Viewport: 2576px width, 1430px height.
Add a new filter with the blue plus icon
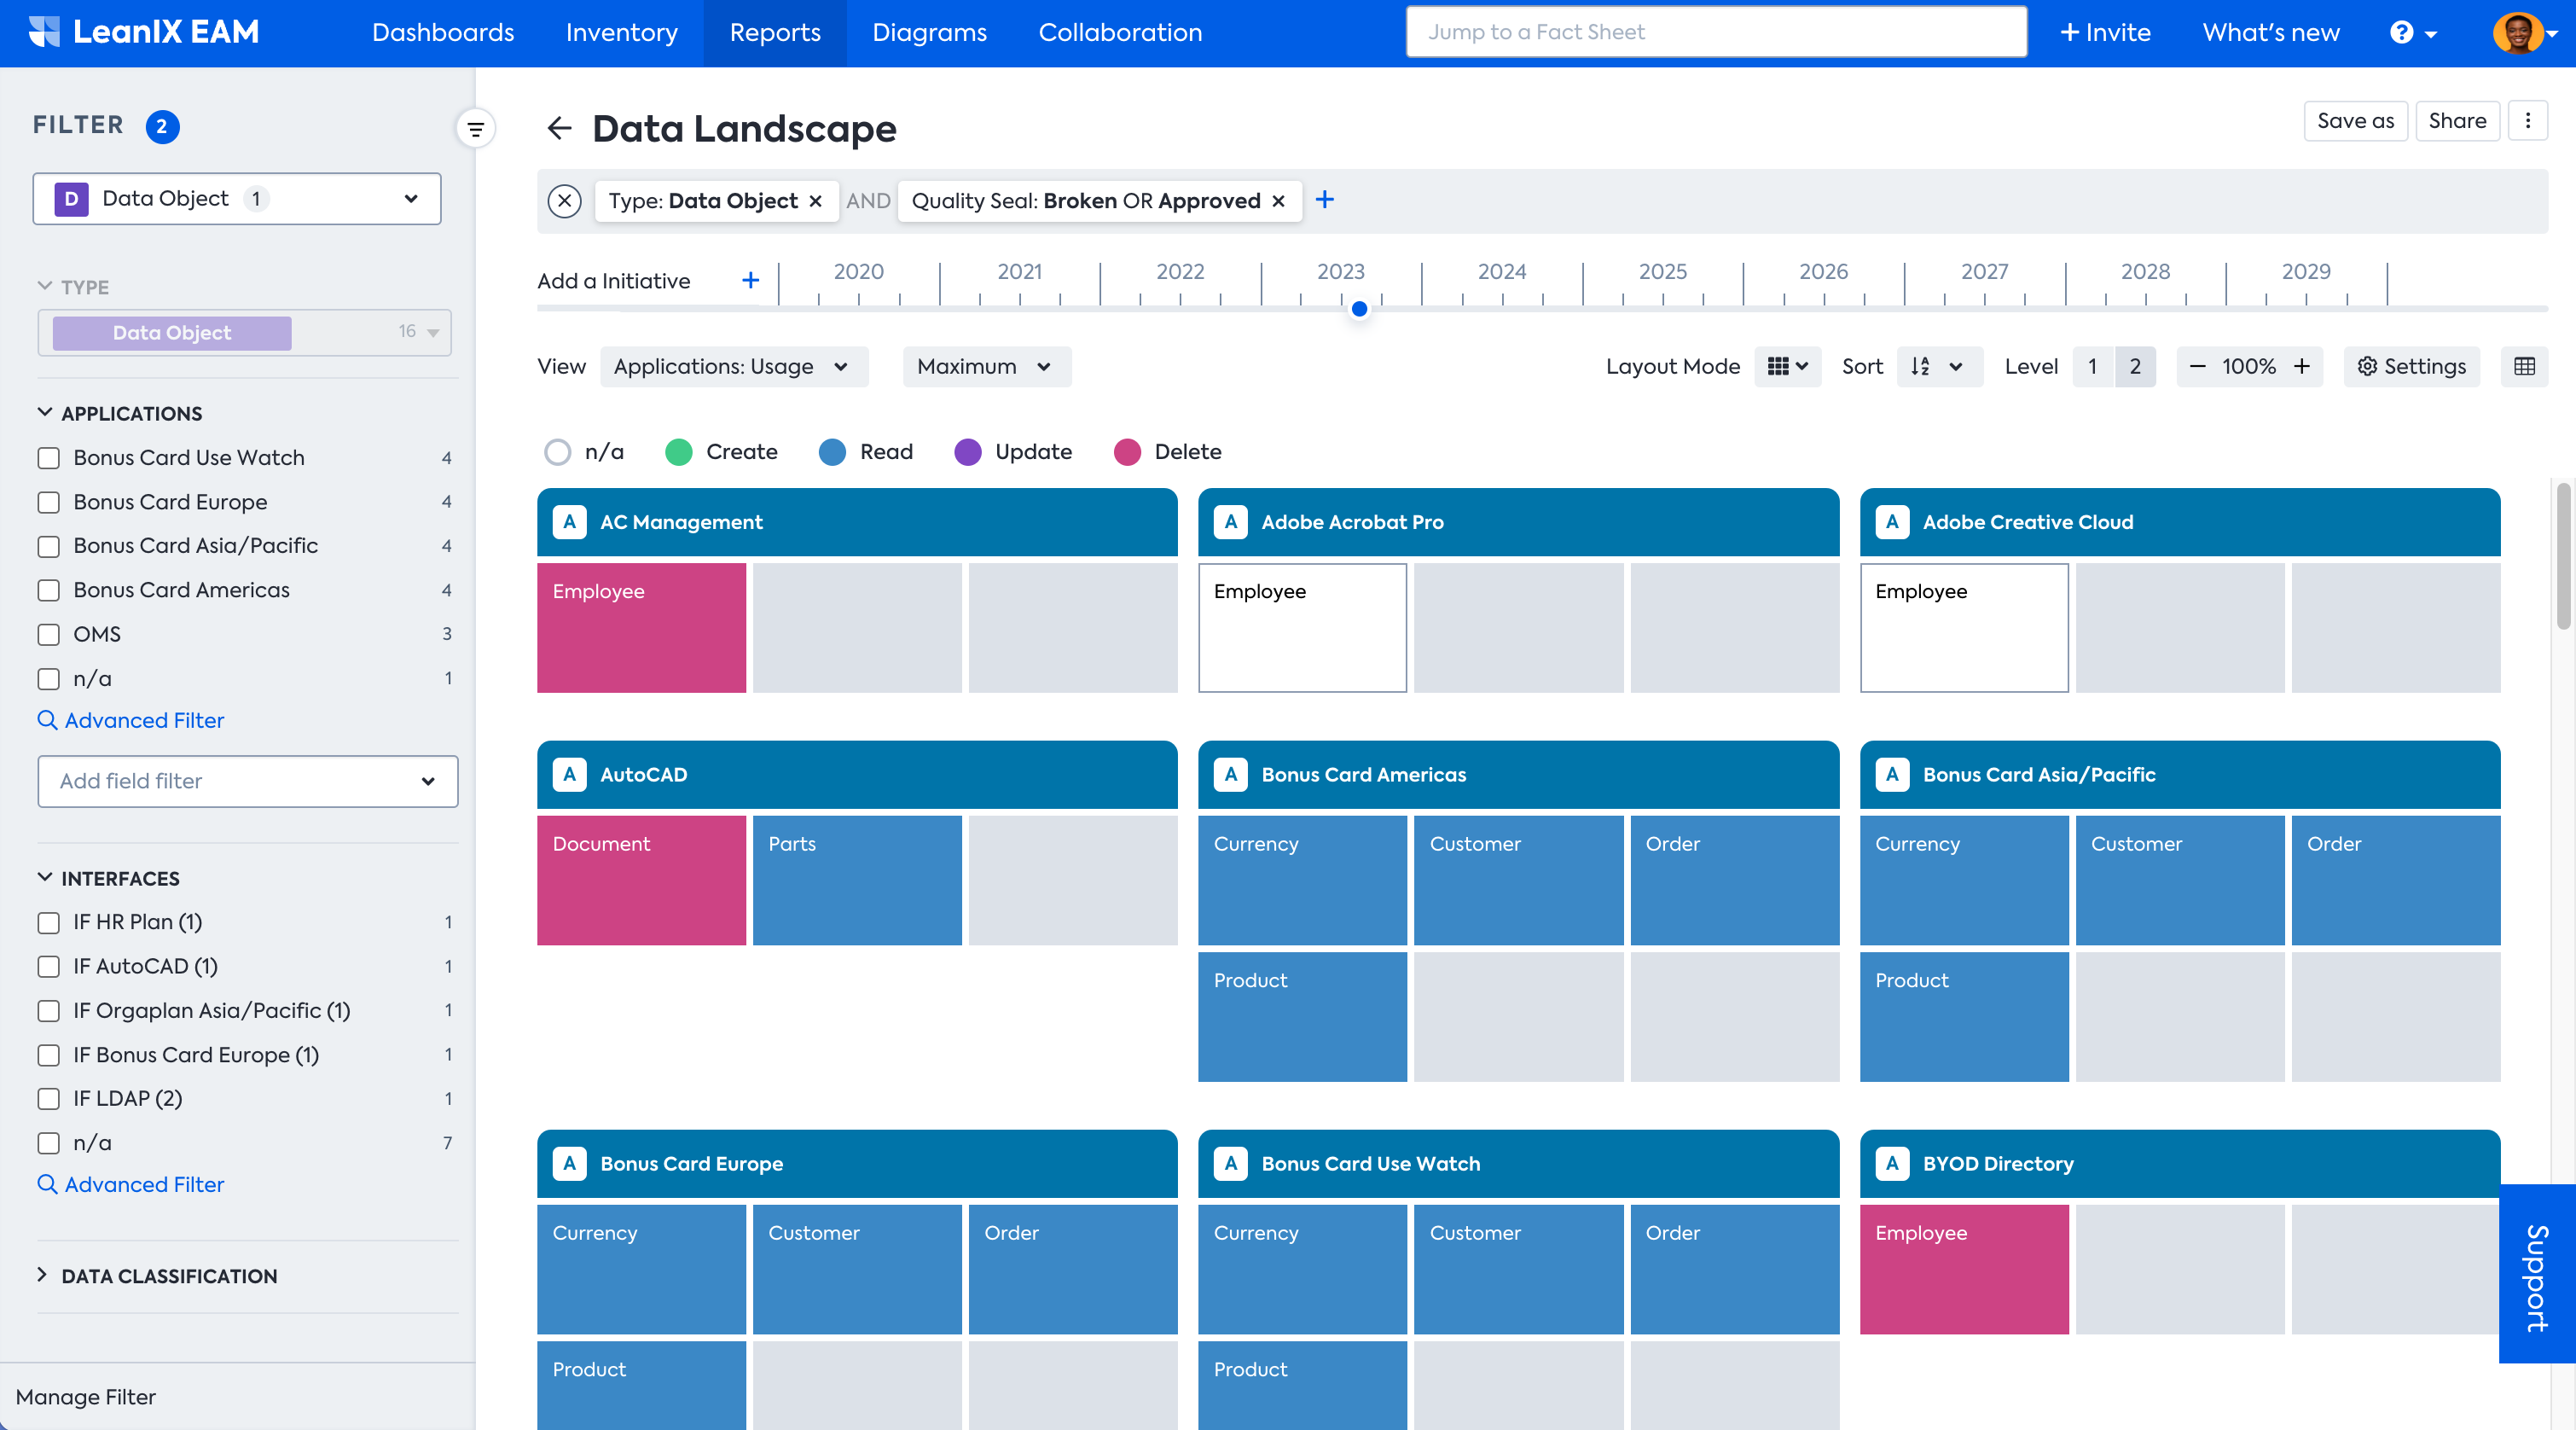(1324, 200)
